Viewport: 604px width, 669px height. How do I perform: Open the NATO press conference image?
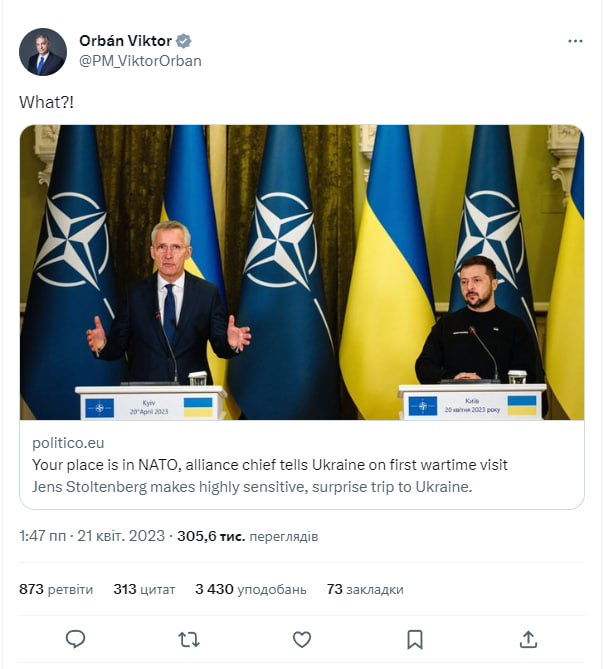(302, 272)
